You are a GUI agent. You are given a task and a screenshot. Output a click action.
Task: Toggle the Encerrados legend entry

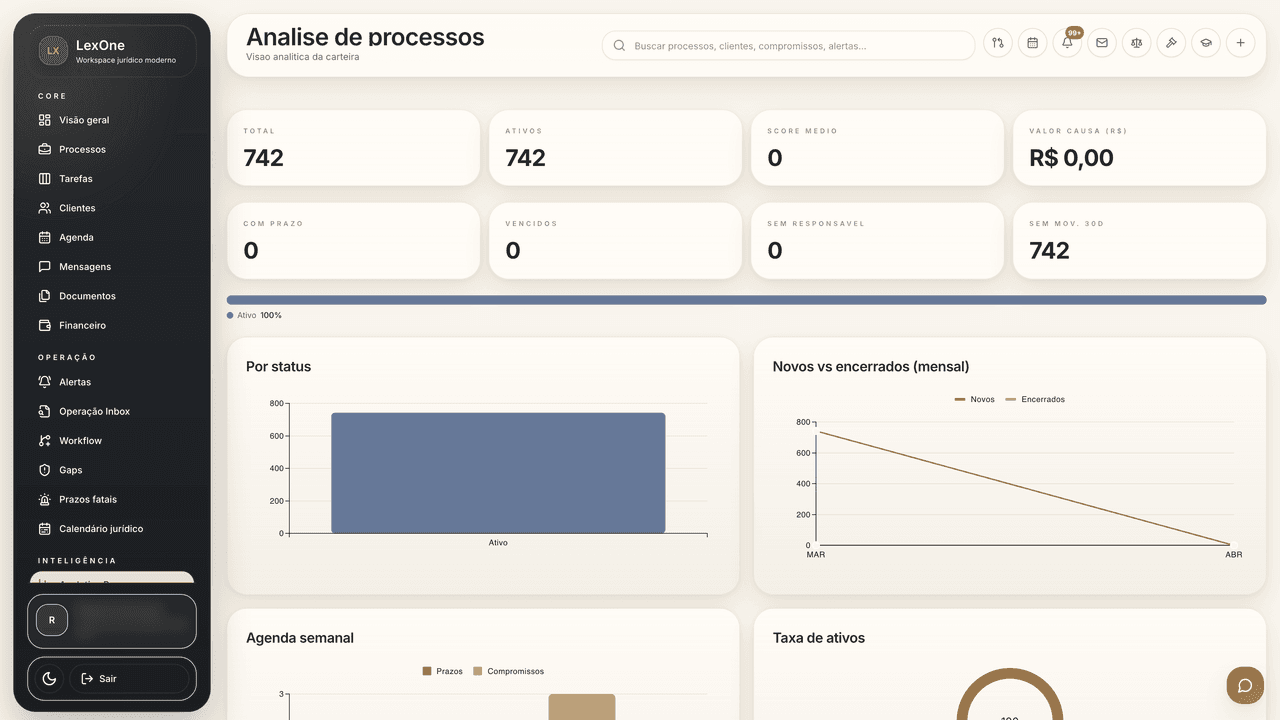(x=1035, y=399)
